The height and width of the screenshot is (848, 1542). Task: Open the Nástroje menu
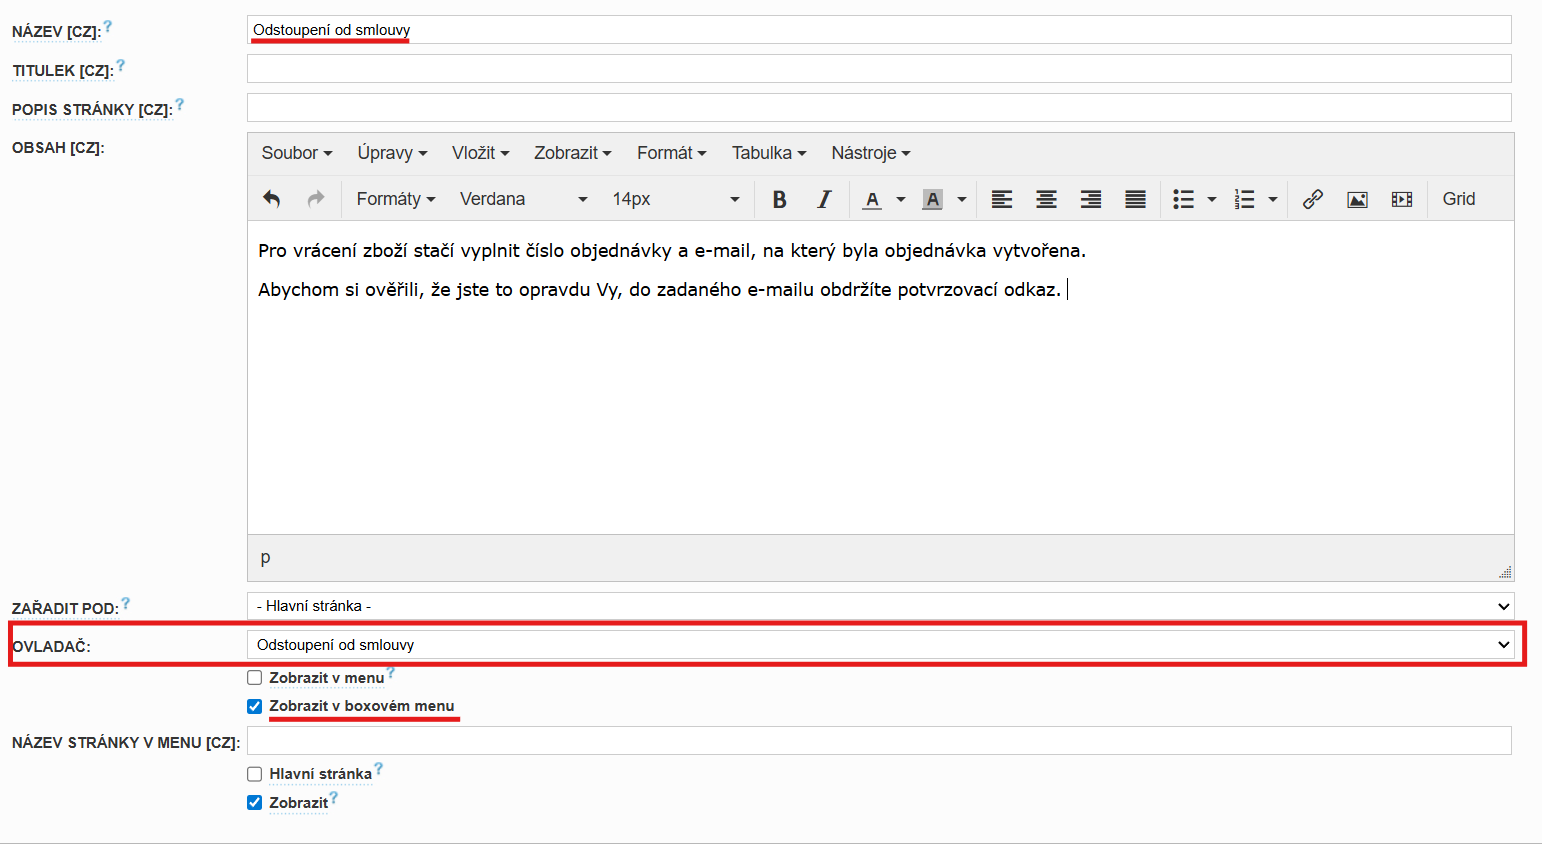871,153
